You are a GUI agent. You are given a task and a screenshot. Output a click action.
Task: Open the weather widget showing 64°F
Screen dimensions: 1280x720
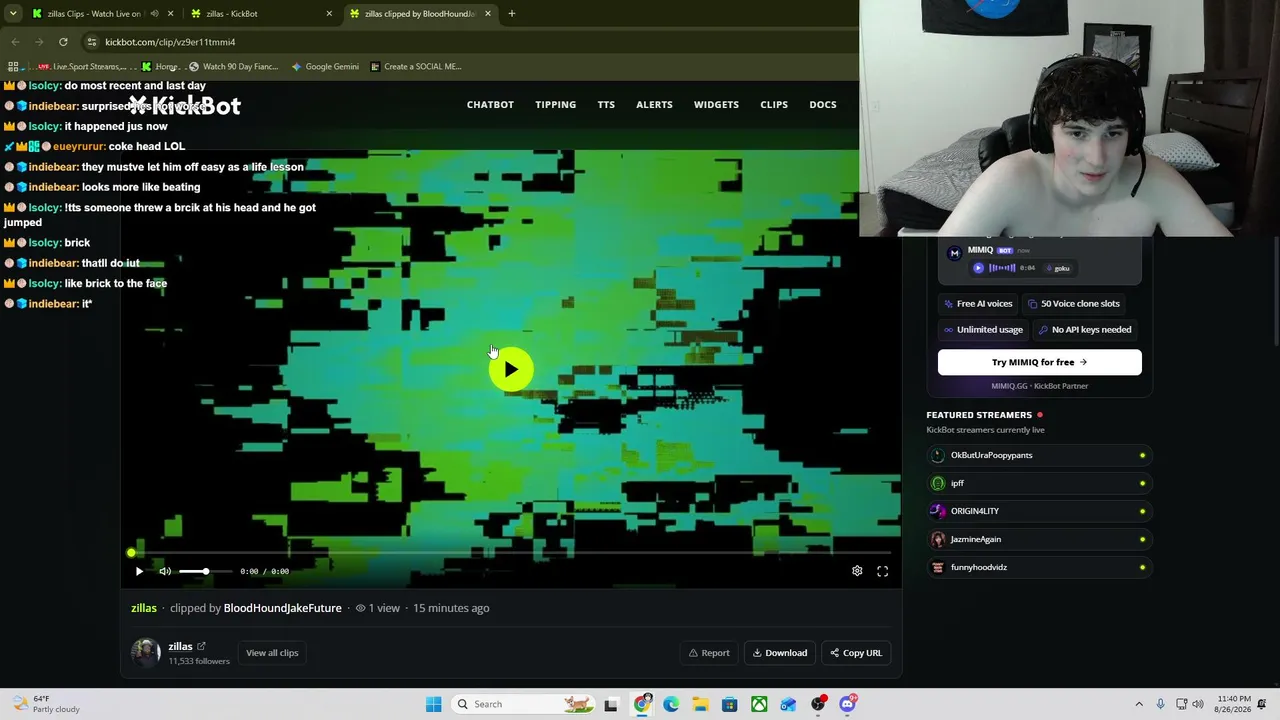point(45,704)
